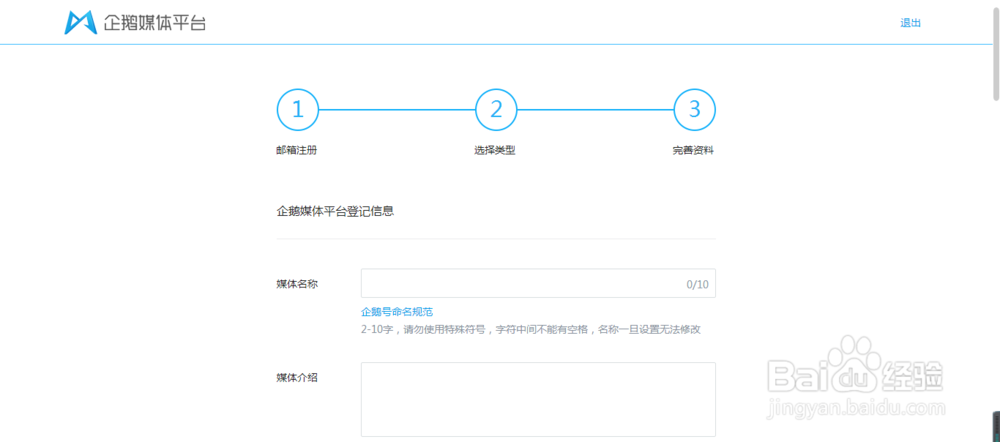
Task: Click the 退出 logout link
Action: click(910, 23)
